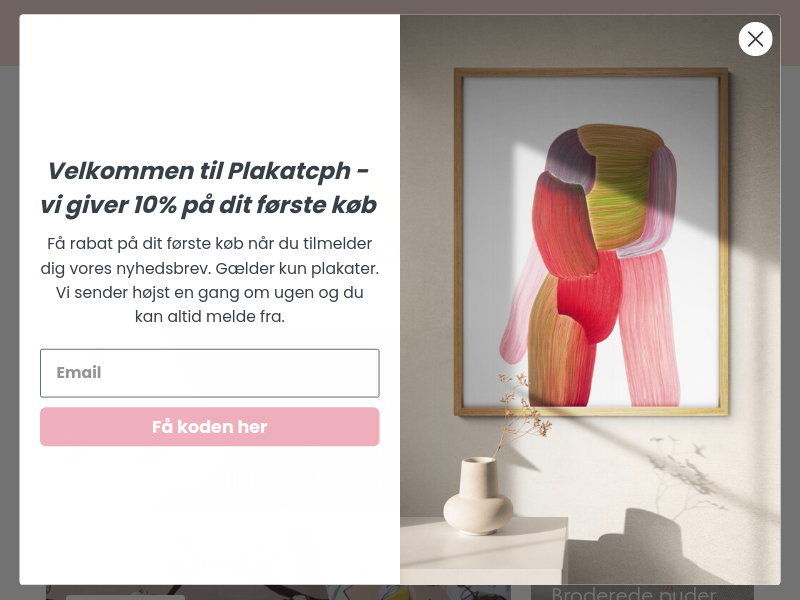Click the framed abstract poster artwork
Viewport: 800px width, 600px height.
click(x=591, y=242)
